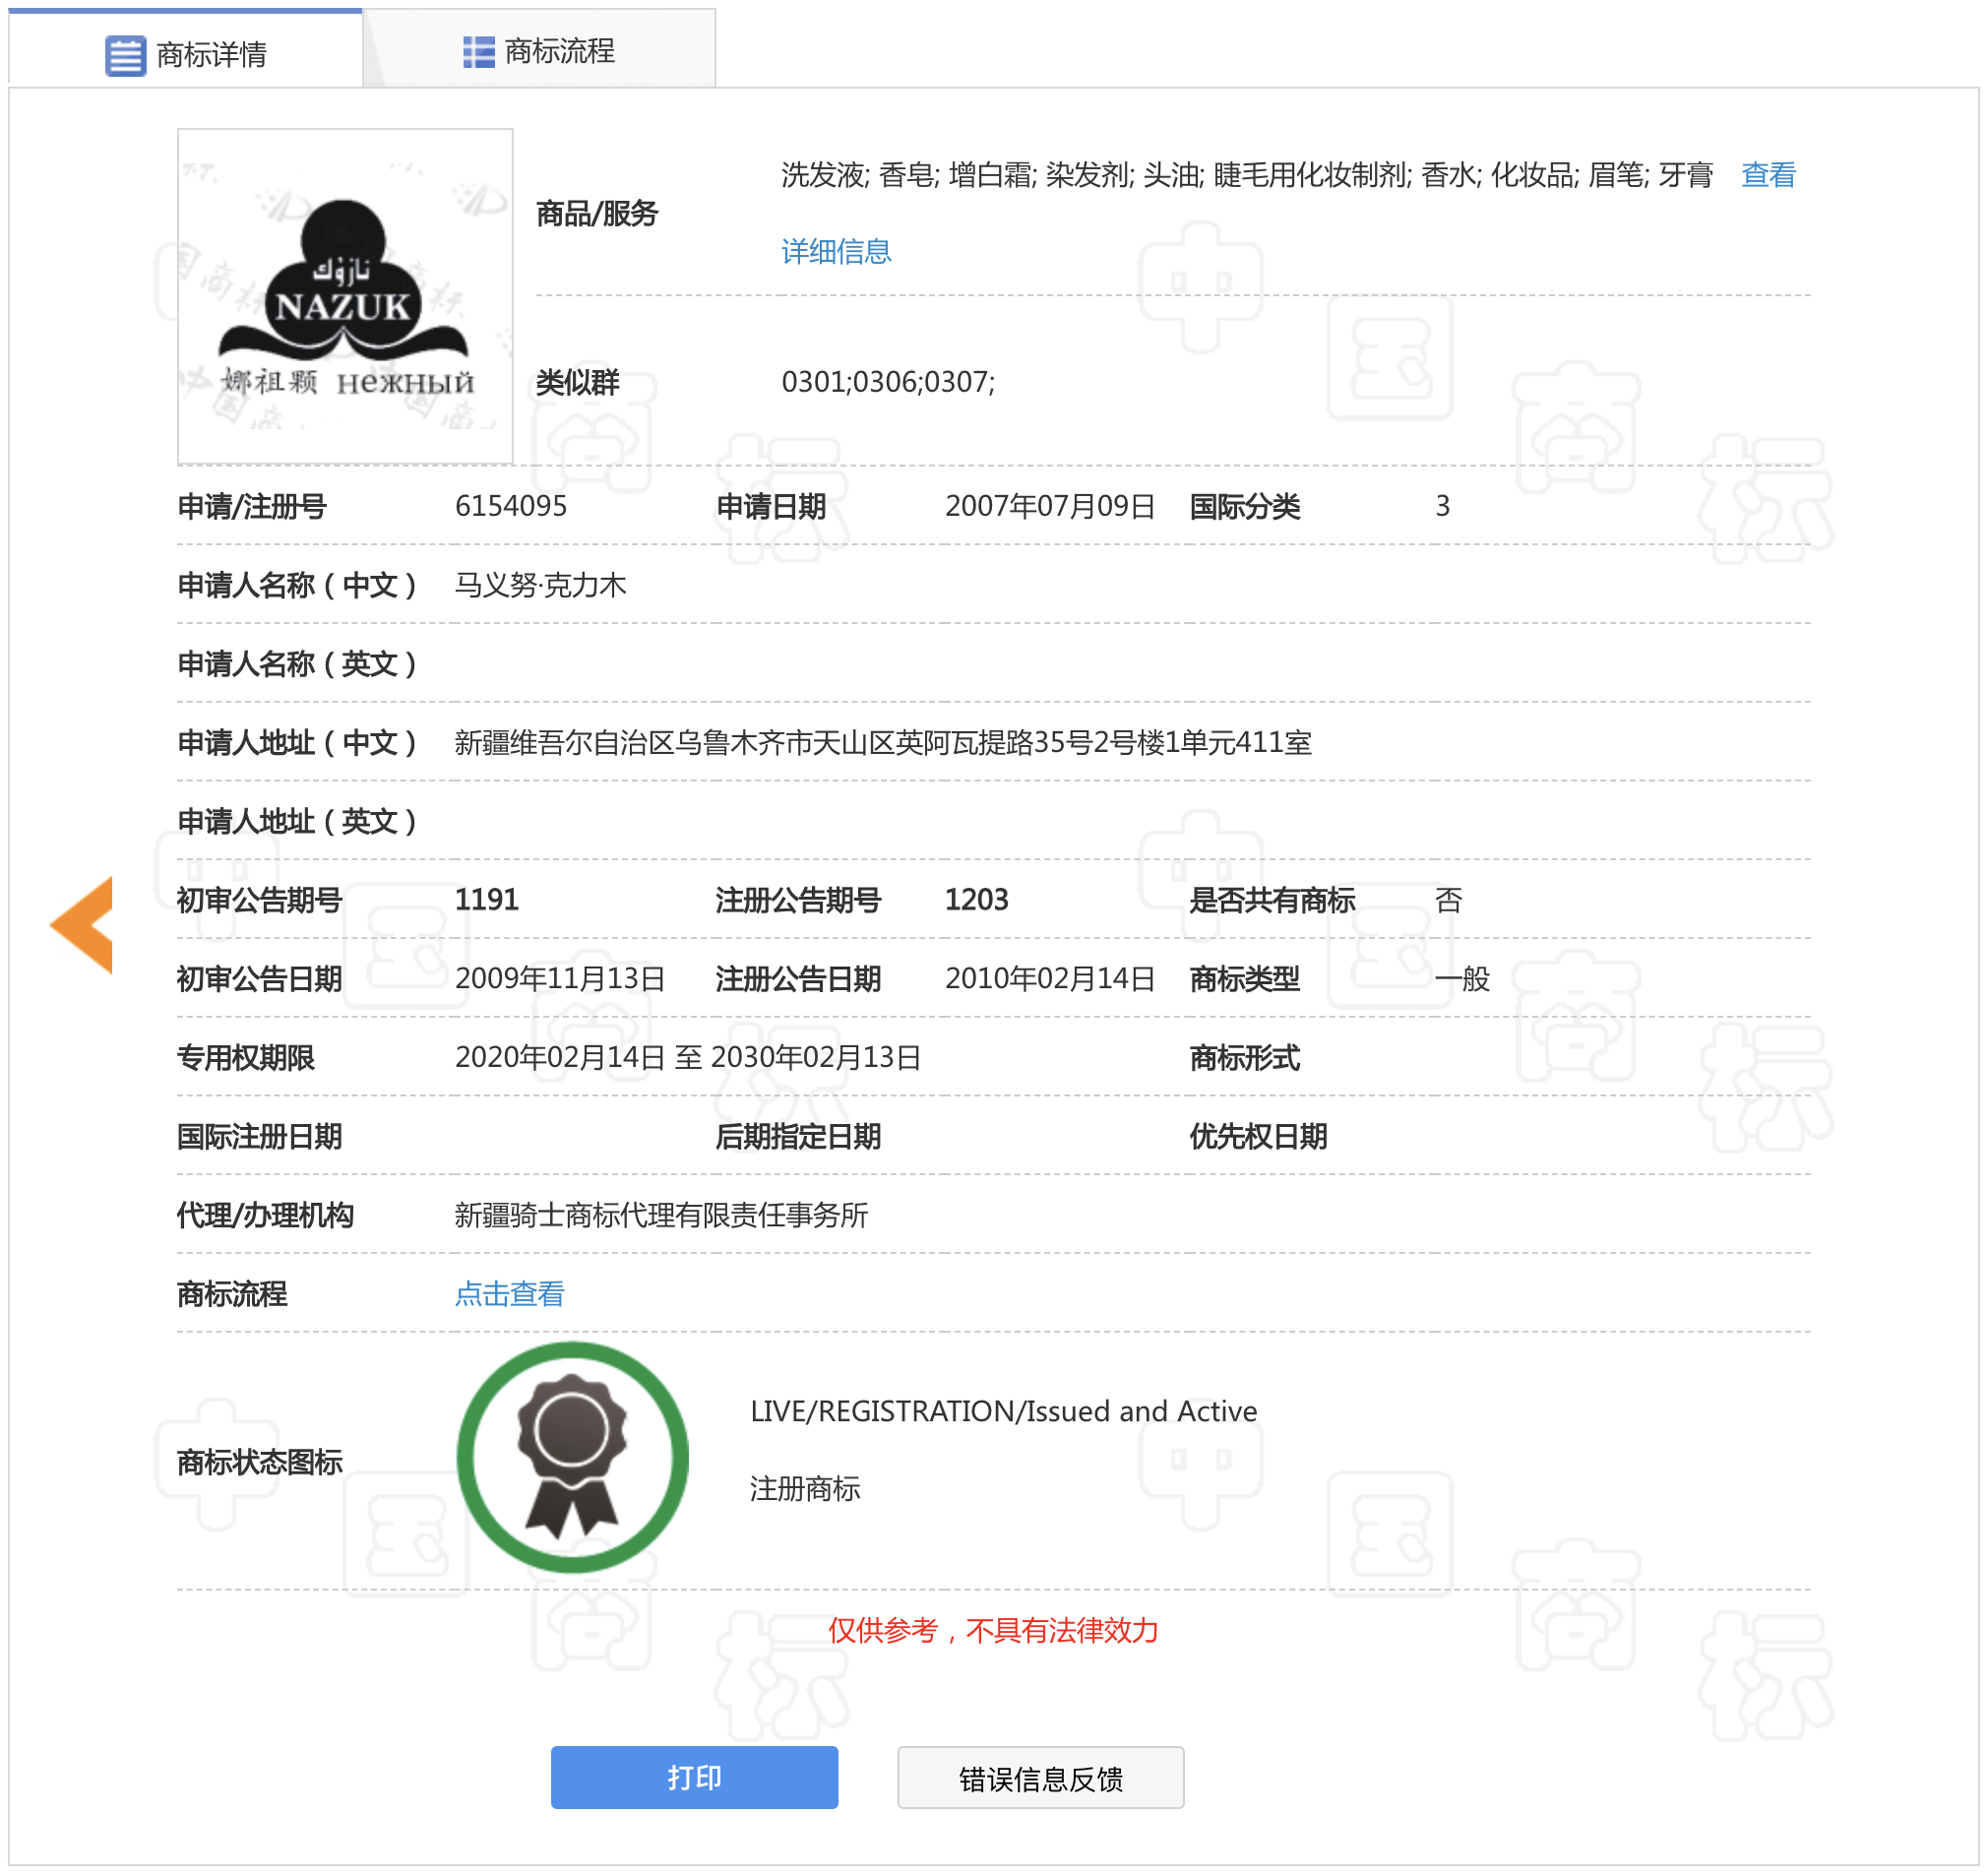Click the 打印 button
The height and width of the screenshot is (1876, 1988).
[694, 1777]
